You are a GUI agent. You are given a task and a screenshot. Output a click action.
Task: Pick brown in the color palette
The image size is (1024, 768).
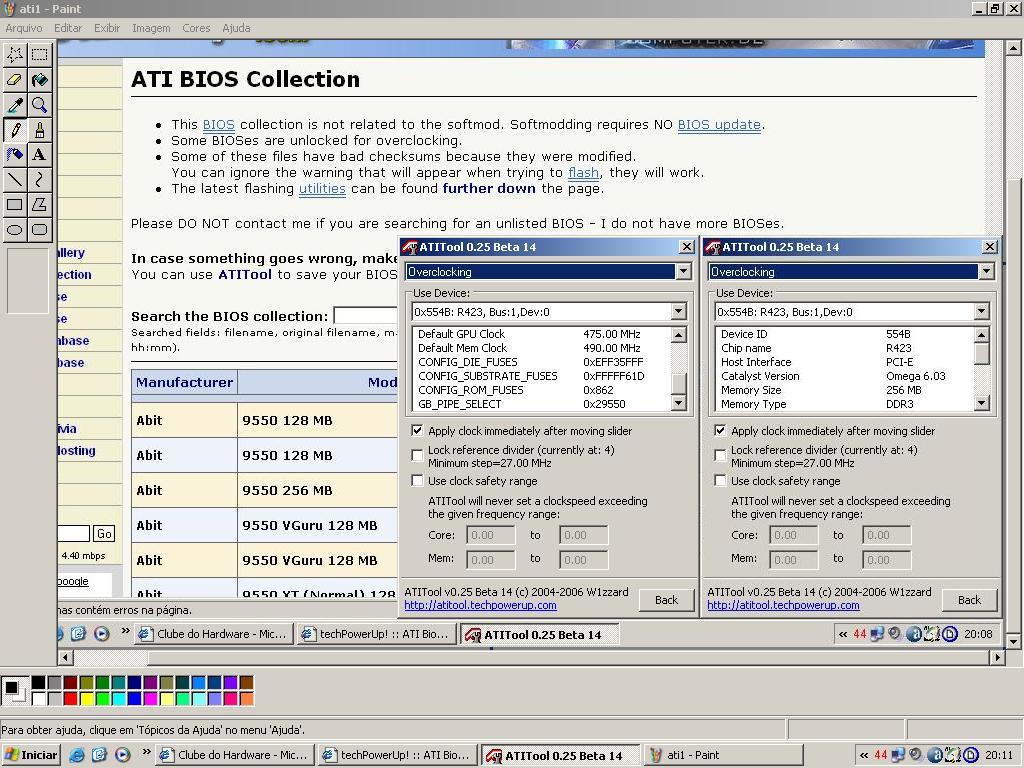(x=246, y=683)
